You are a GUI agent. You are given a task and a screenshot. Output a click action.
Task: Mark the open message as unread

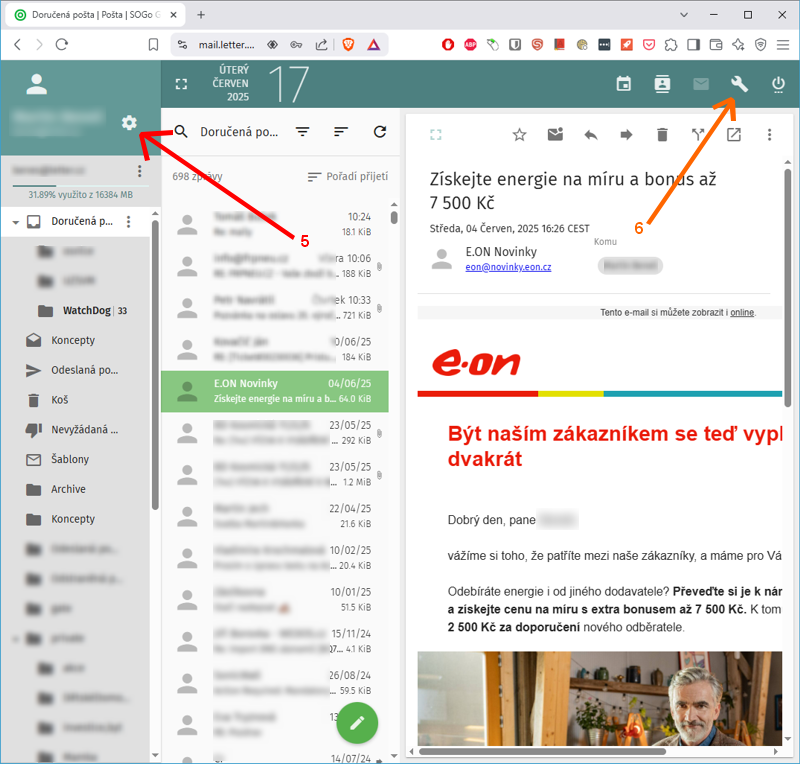(x=555, y=135)
